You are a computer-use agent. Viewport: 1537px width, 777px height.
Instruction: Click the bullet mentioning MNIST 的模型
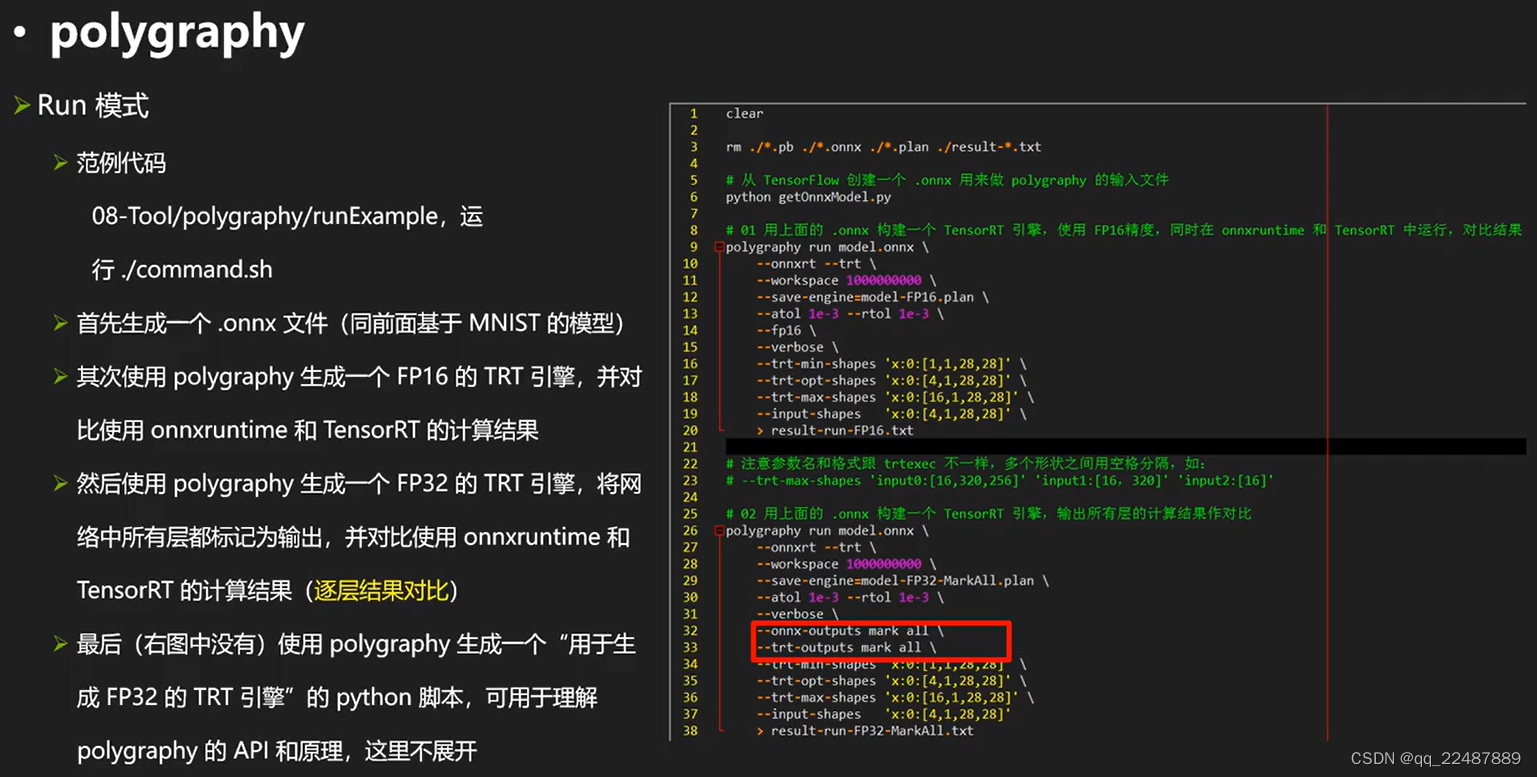(351, 323)
